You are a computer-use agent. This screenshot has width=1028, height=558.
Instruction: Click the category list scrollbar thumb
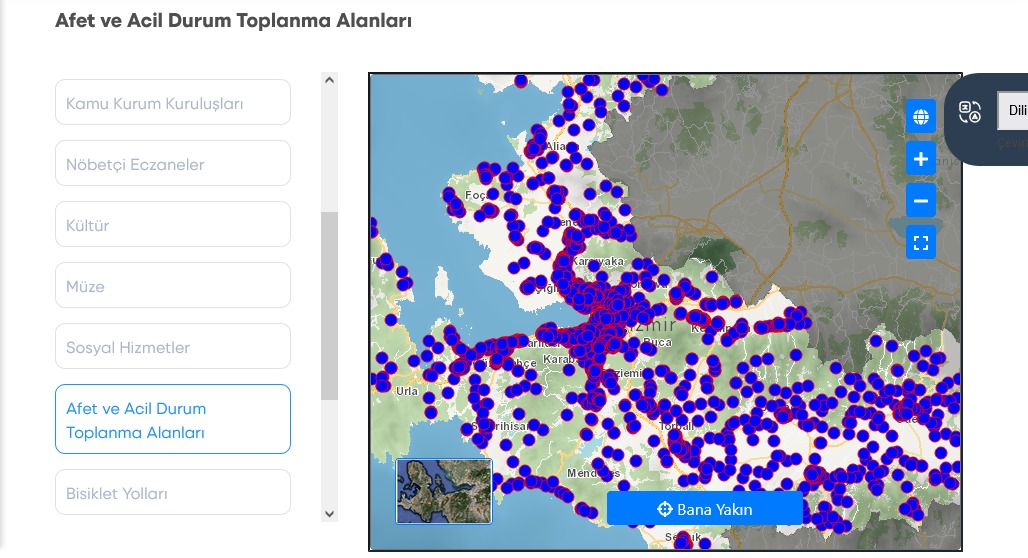[329, 305]
